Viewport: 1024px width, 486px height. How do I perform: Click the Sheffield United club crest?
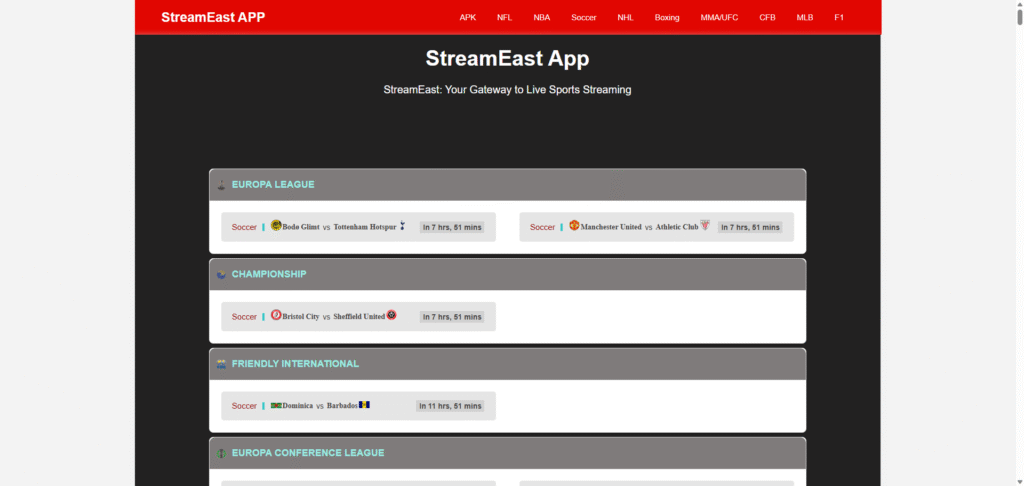click(391, 315)
